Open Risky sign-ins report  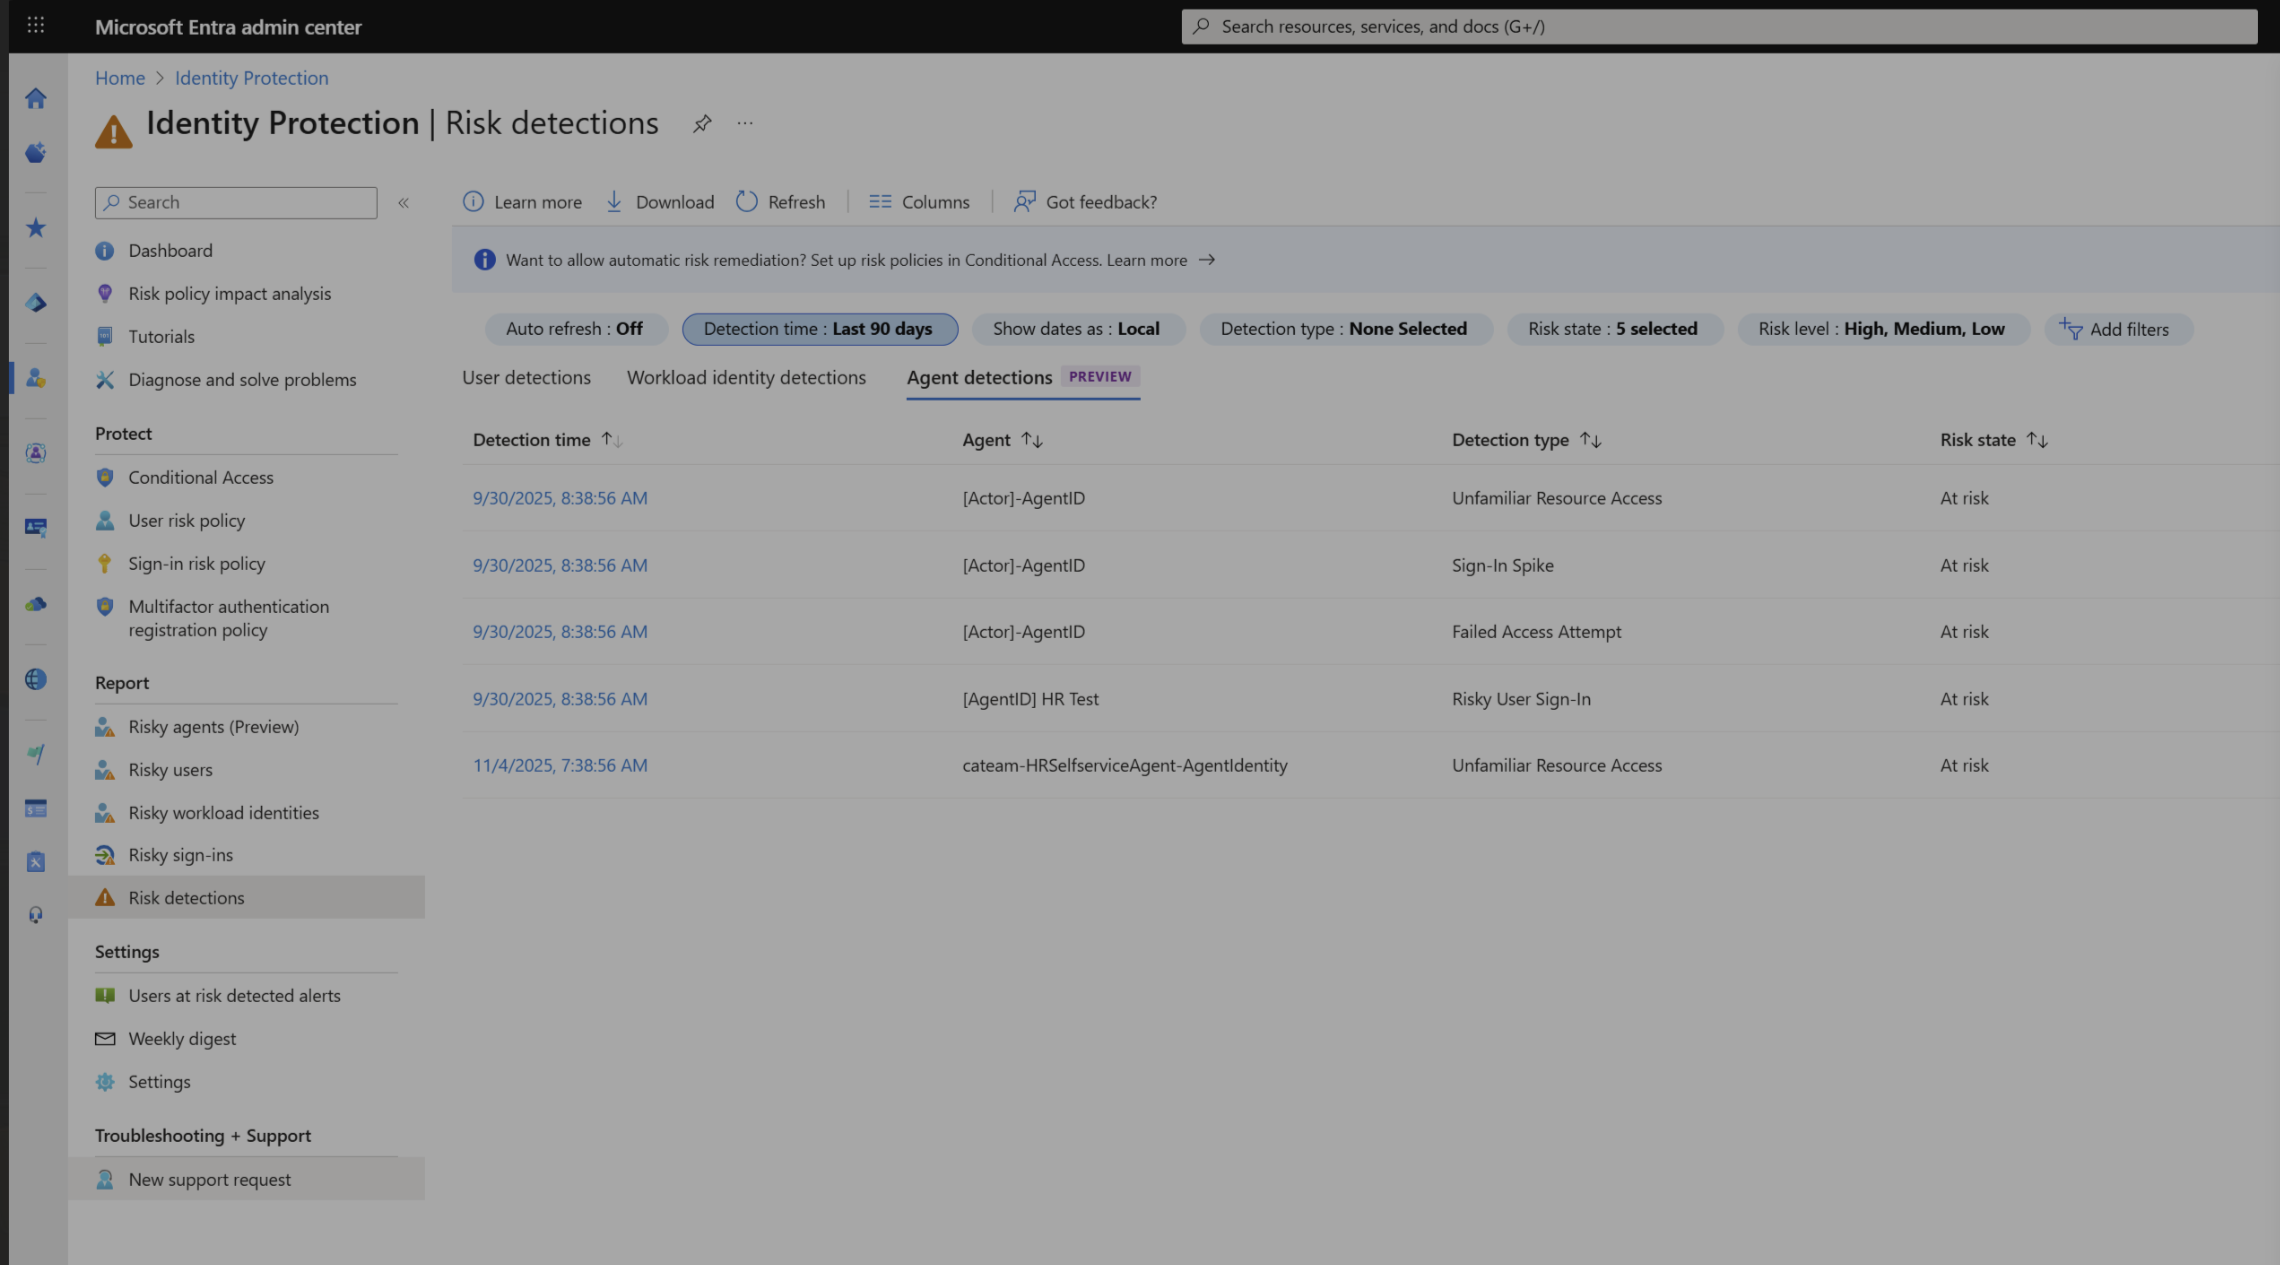180,855
